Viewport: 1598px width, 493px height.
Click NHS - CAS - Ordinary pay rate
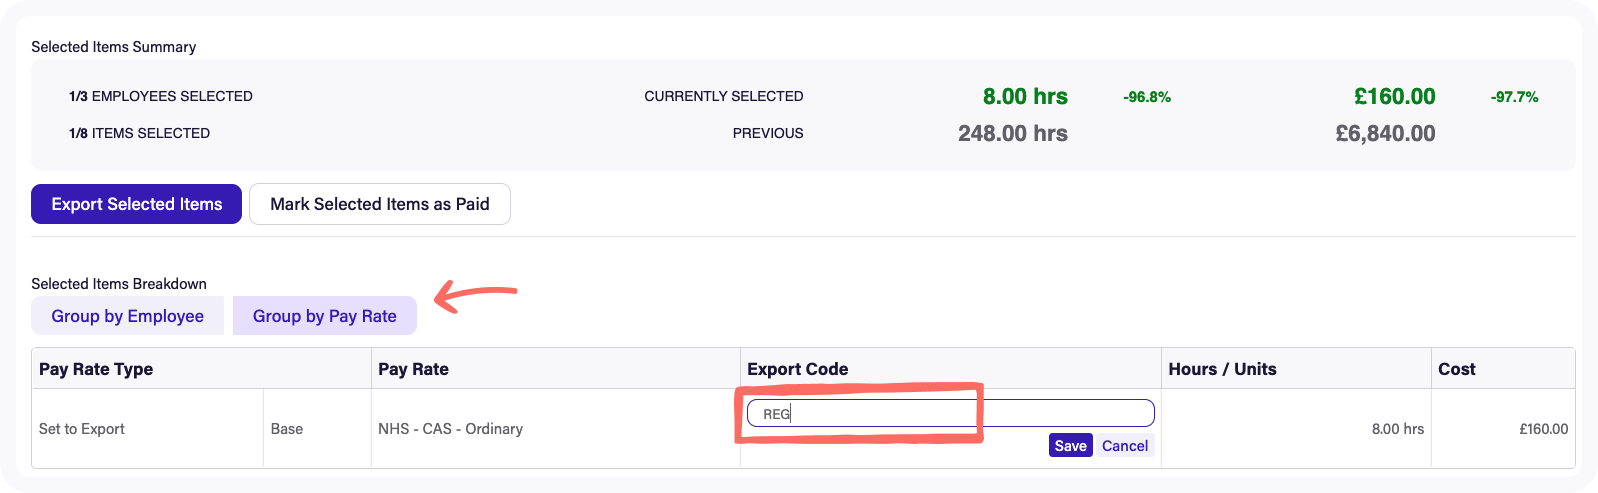(x=450, y=429)
